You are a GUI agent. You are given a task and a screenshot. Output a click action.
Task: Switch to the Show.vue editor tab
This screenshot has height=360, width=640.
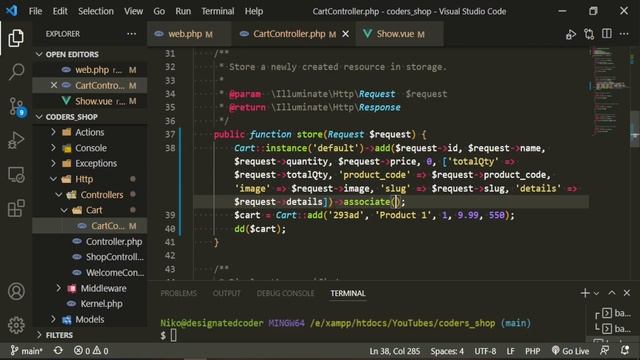[x=399, y=34]
